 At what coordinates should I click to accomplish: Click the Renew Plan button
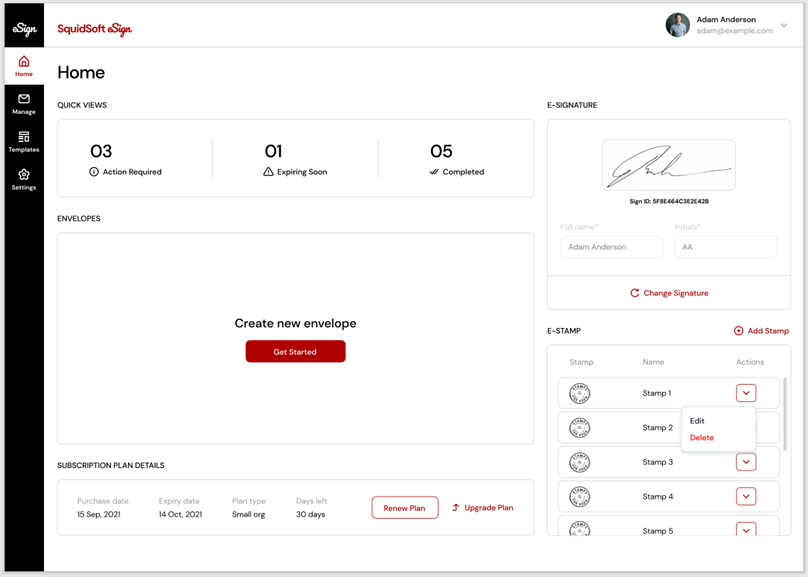pyautogui.click(x=404, y=508)
